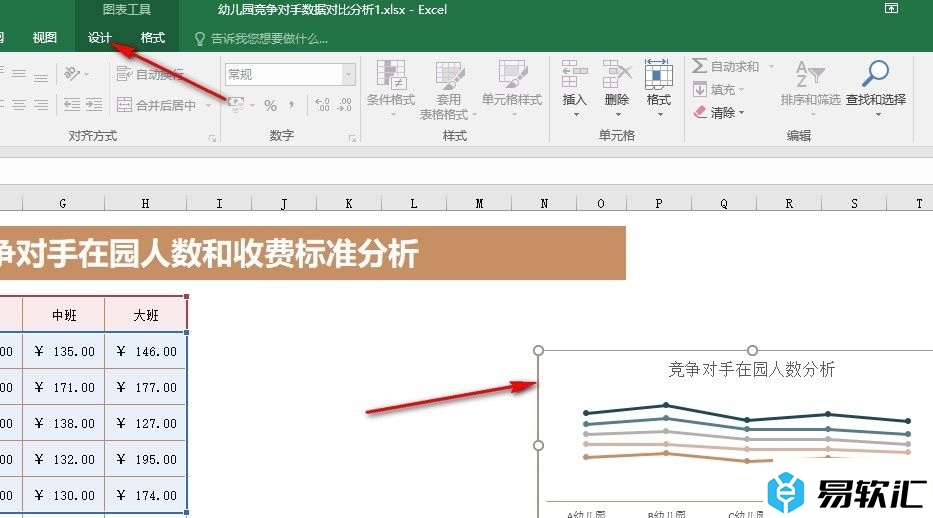933x518 pixels.
Task: Select the 中班 header cell
Action: pyautogui.click(x=64, y=315)
